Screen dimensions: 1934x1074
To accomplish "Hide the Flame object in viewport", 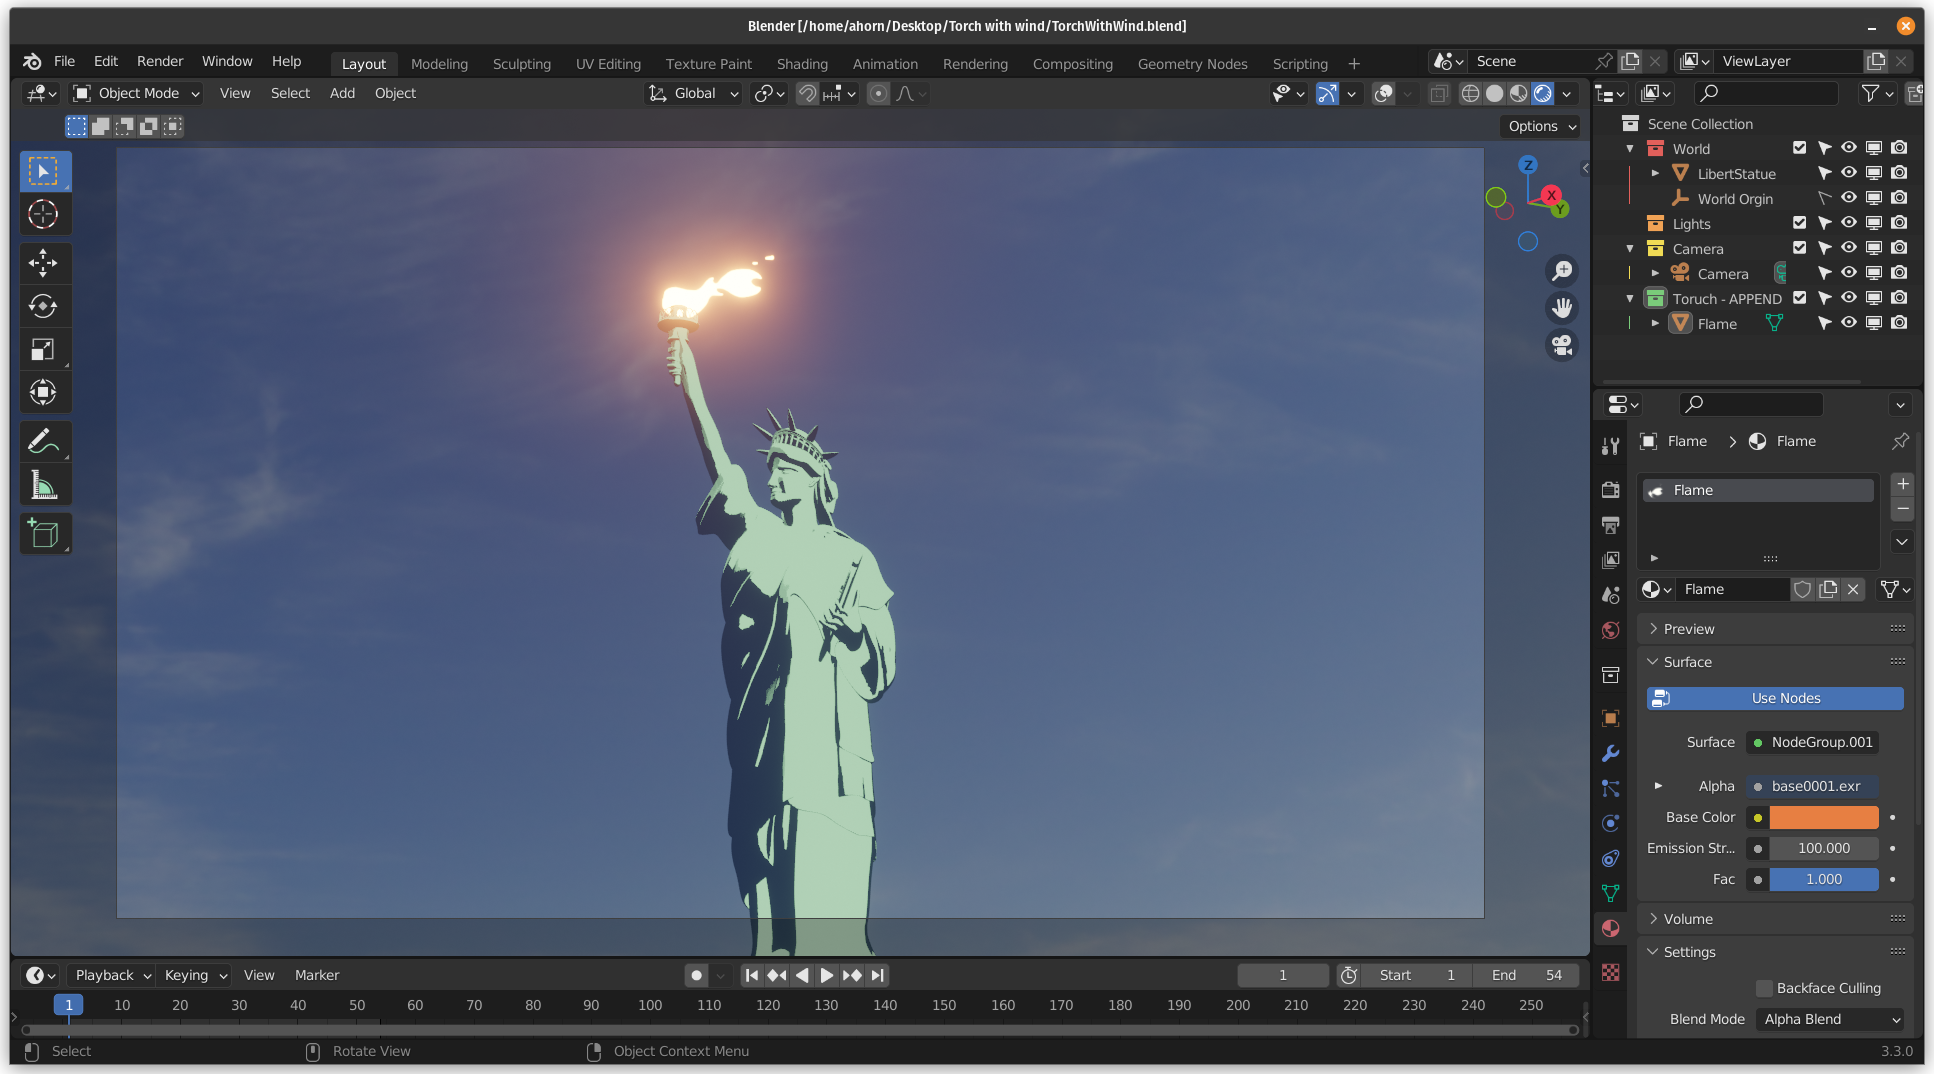I will coord(1848,322).
